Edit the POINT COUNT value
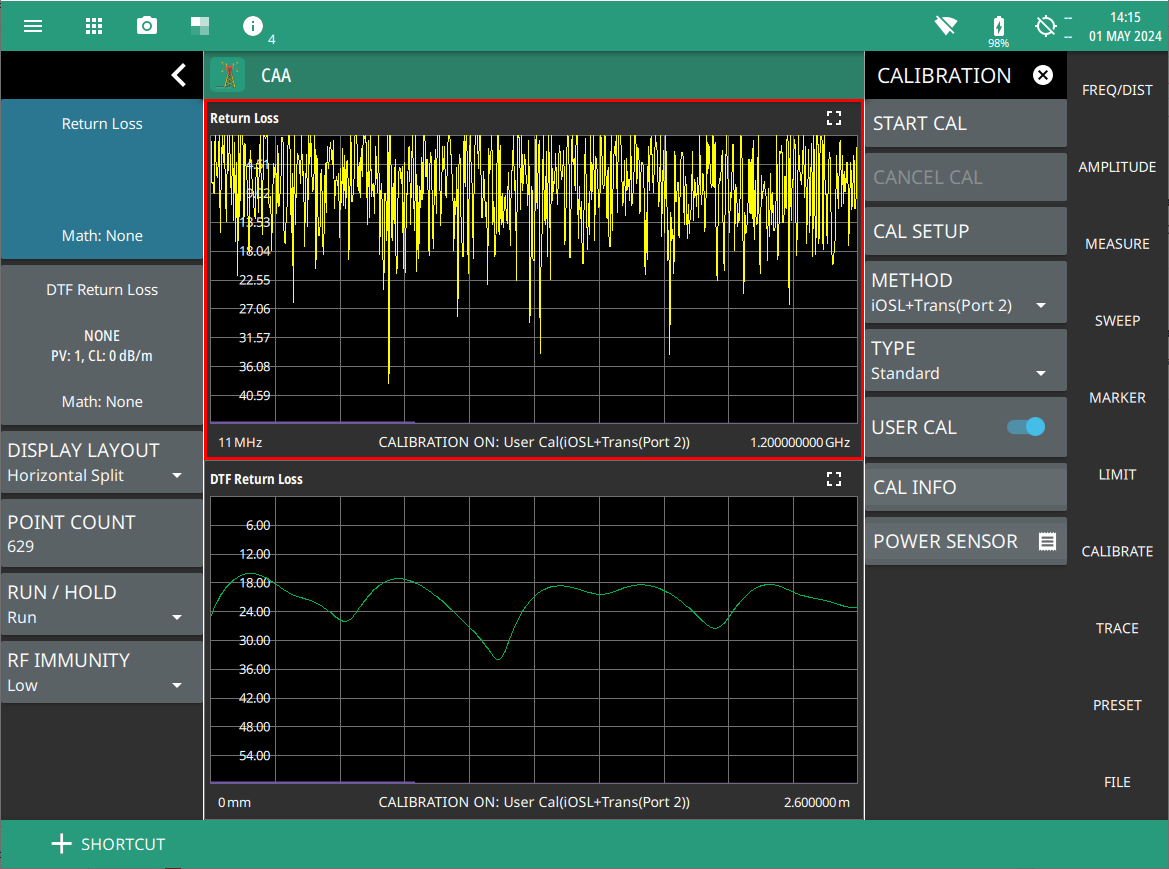1169x869 pixels. click(101, 534)
